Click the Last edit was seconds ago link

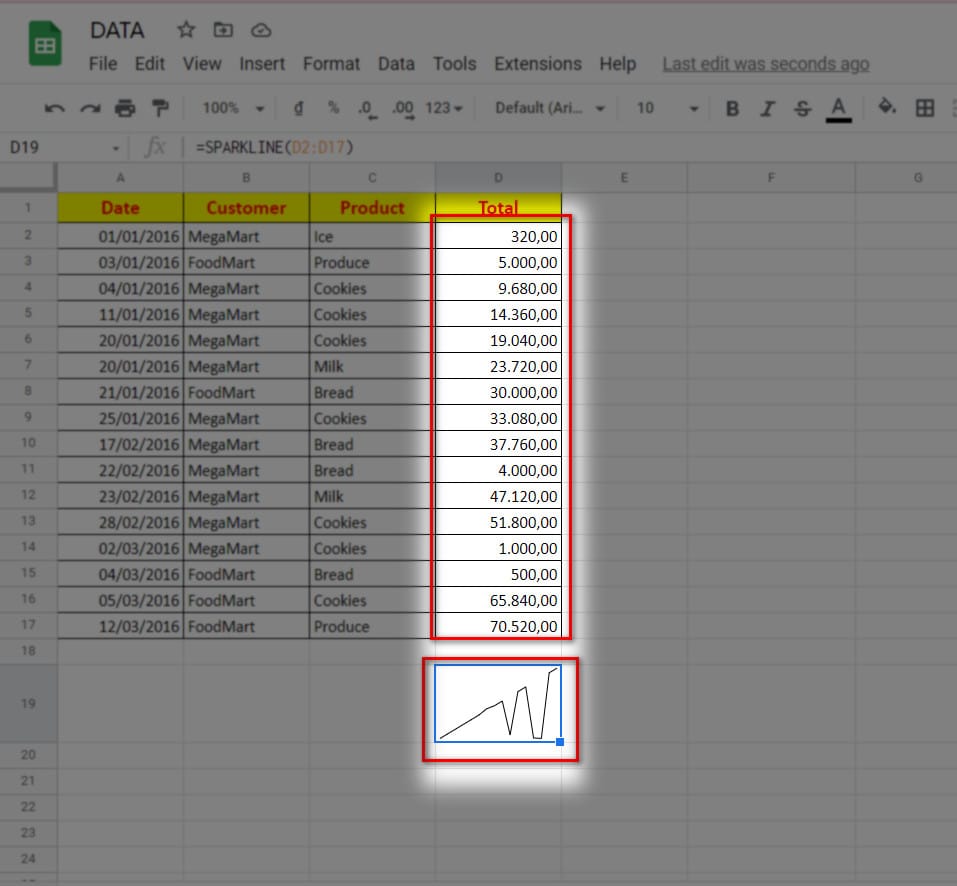click(765, 63)
